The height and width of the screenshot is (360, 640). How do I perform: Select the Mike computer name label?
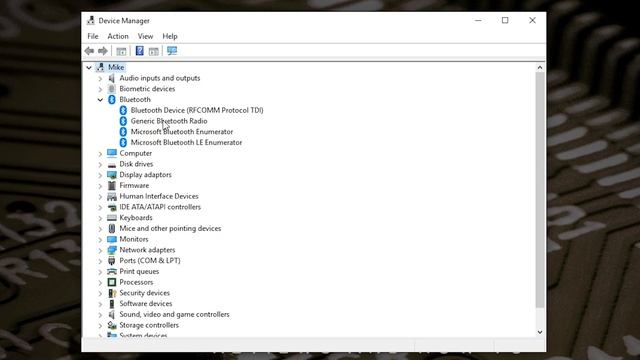(x=116, y=67)
